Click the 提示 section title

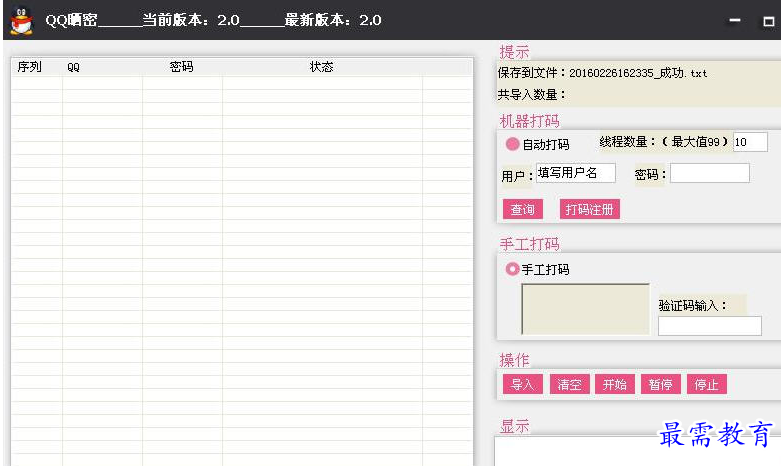point(515,52)
